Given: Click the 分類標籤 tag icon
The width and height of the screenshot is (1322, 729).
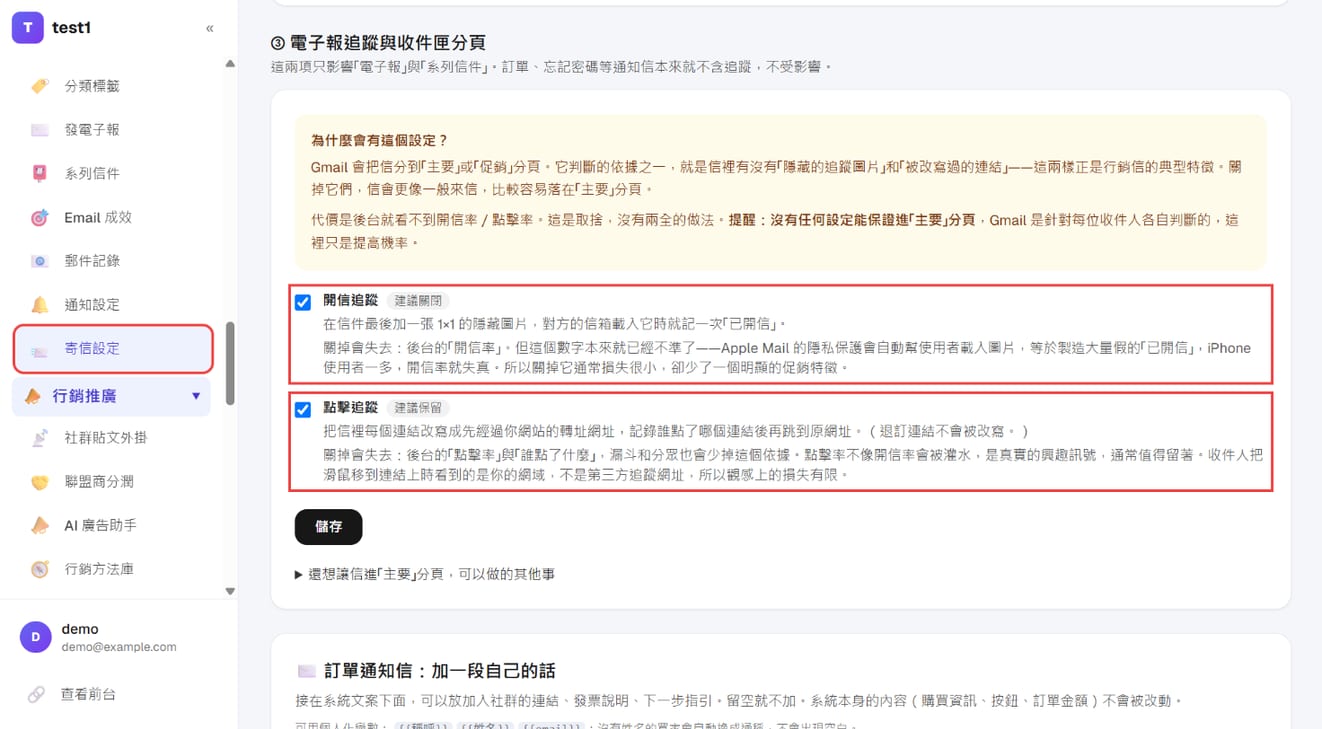Looking at the screenshot, I should click(40, 86).
